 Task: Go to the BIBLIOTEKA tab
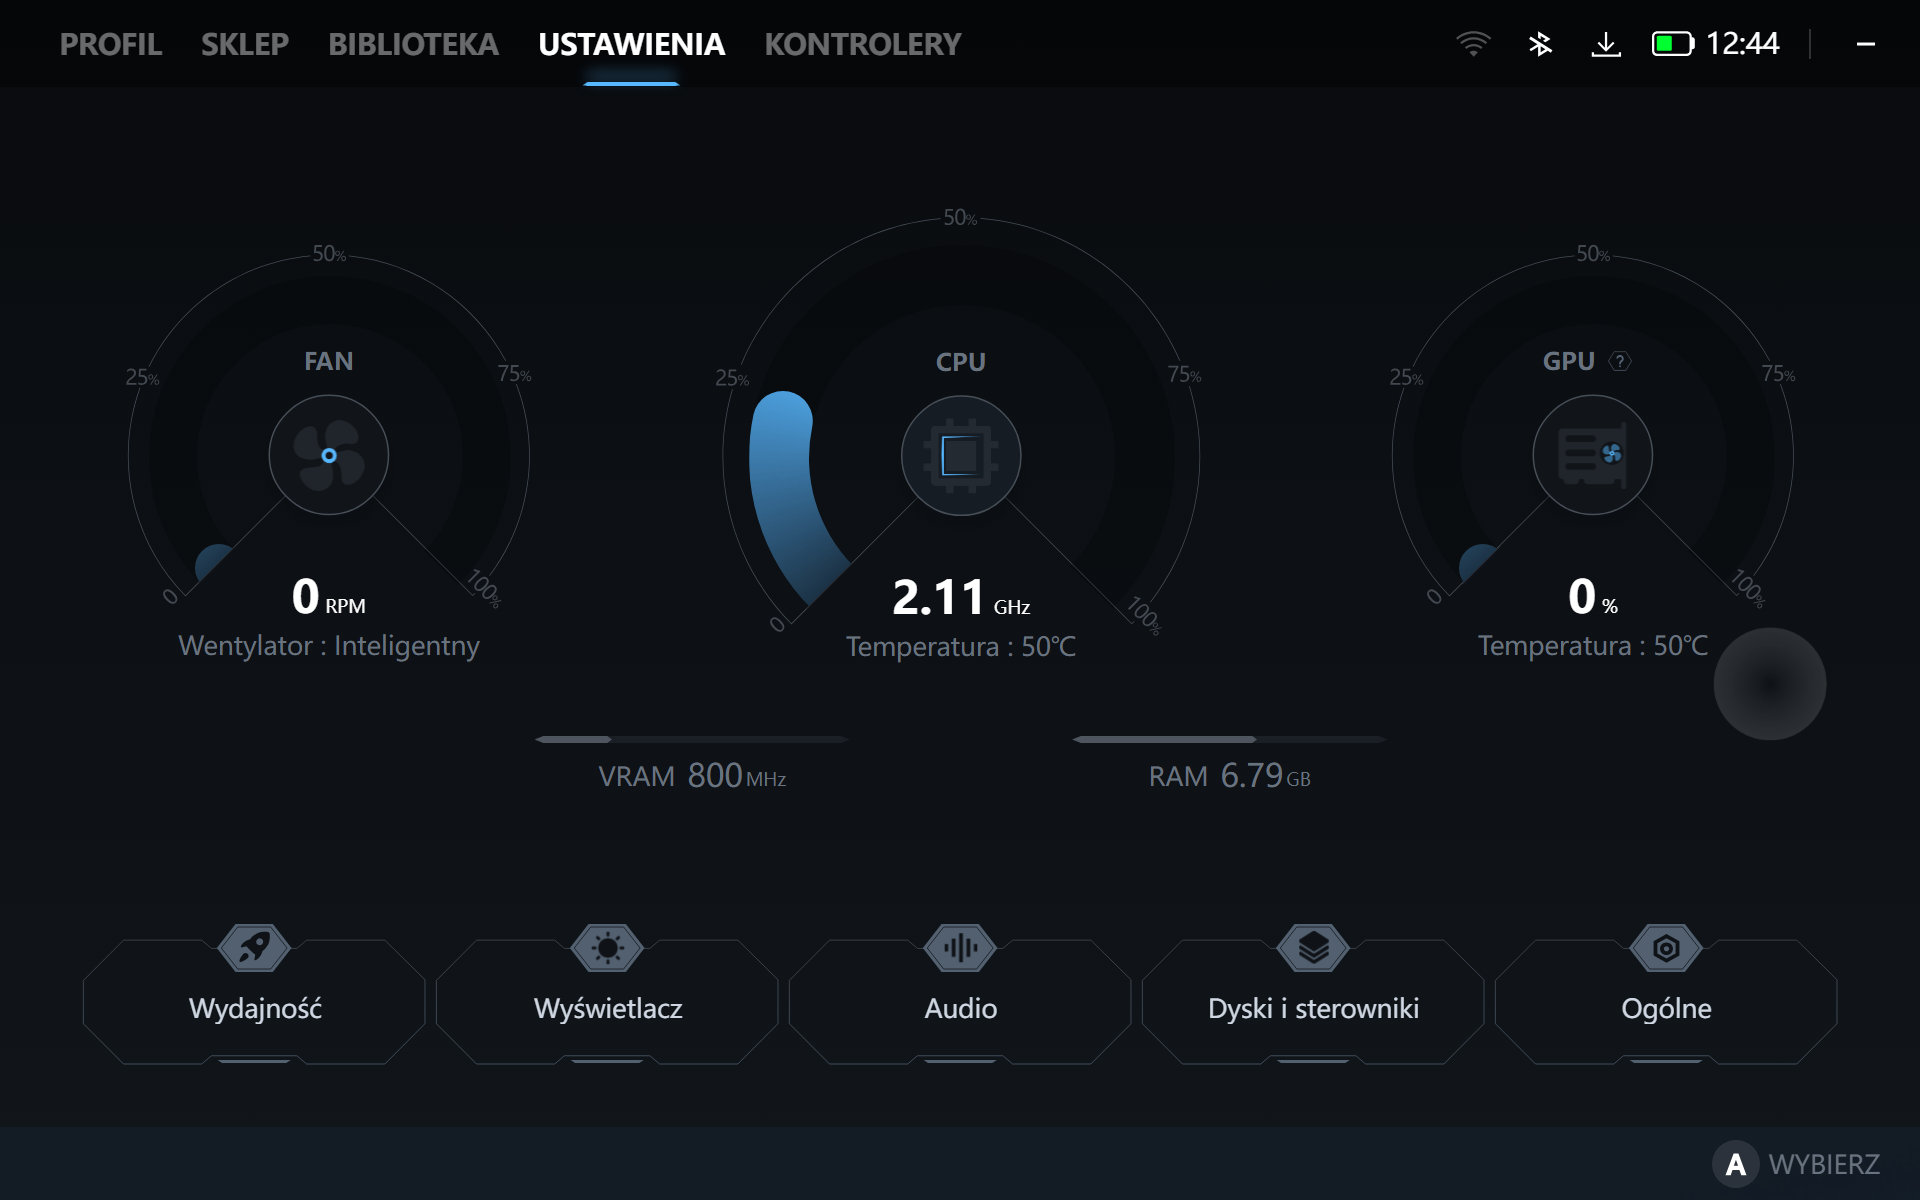pyautogui.click(x=413, y=44)
